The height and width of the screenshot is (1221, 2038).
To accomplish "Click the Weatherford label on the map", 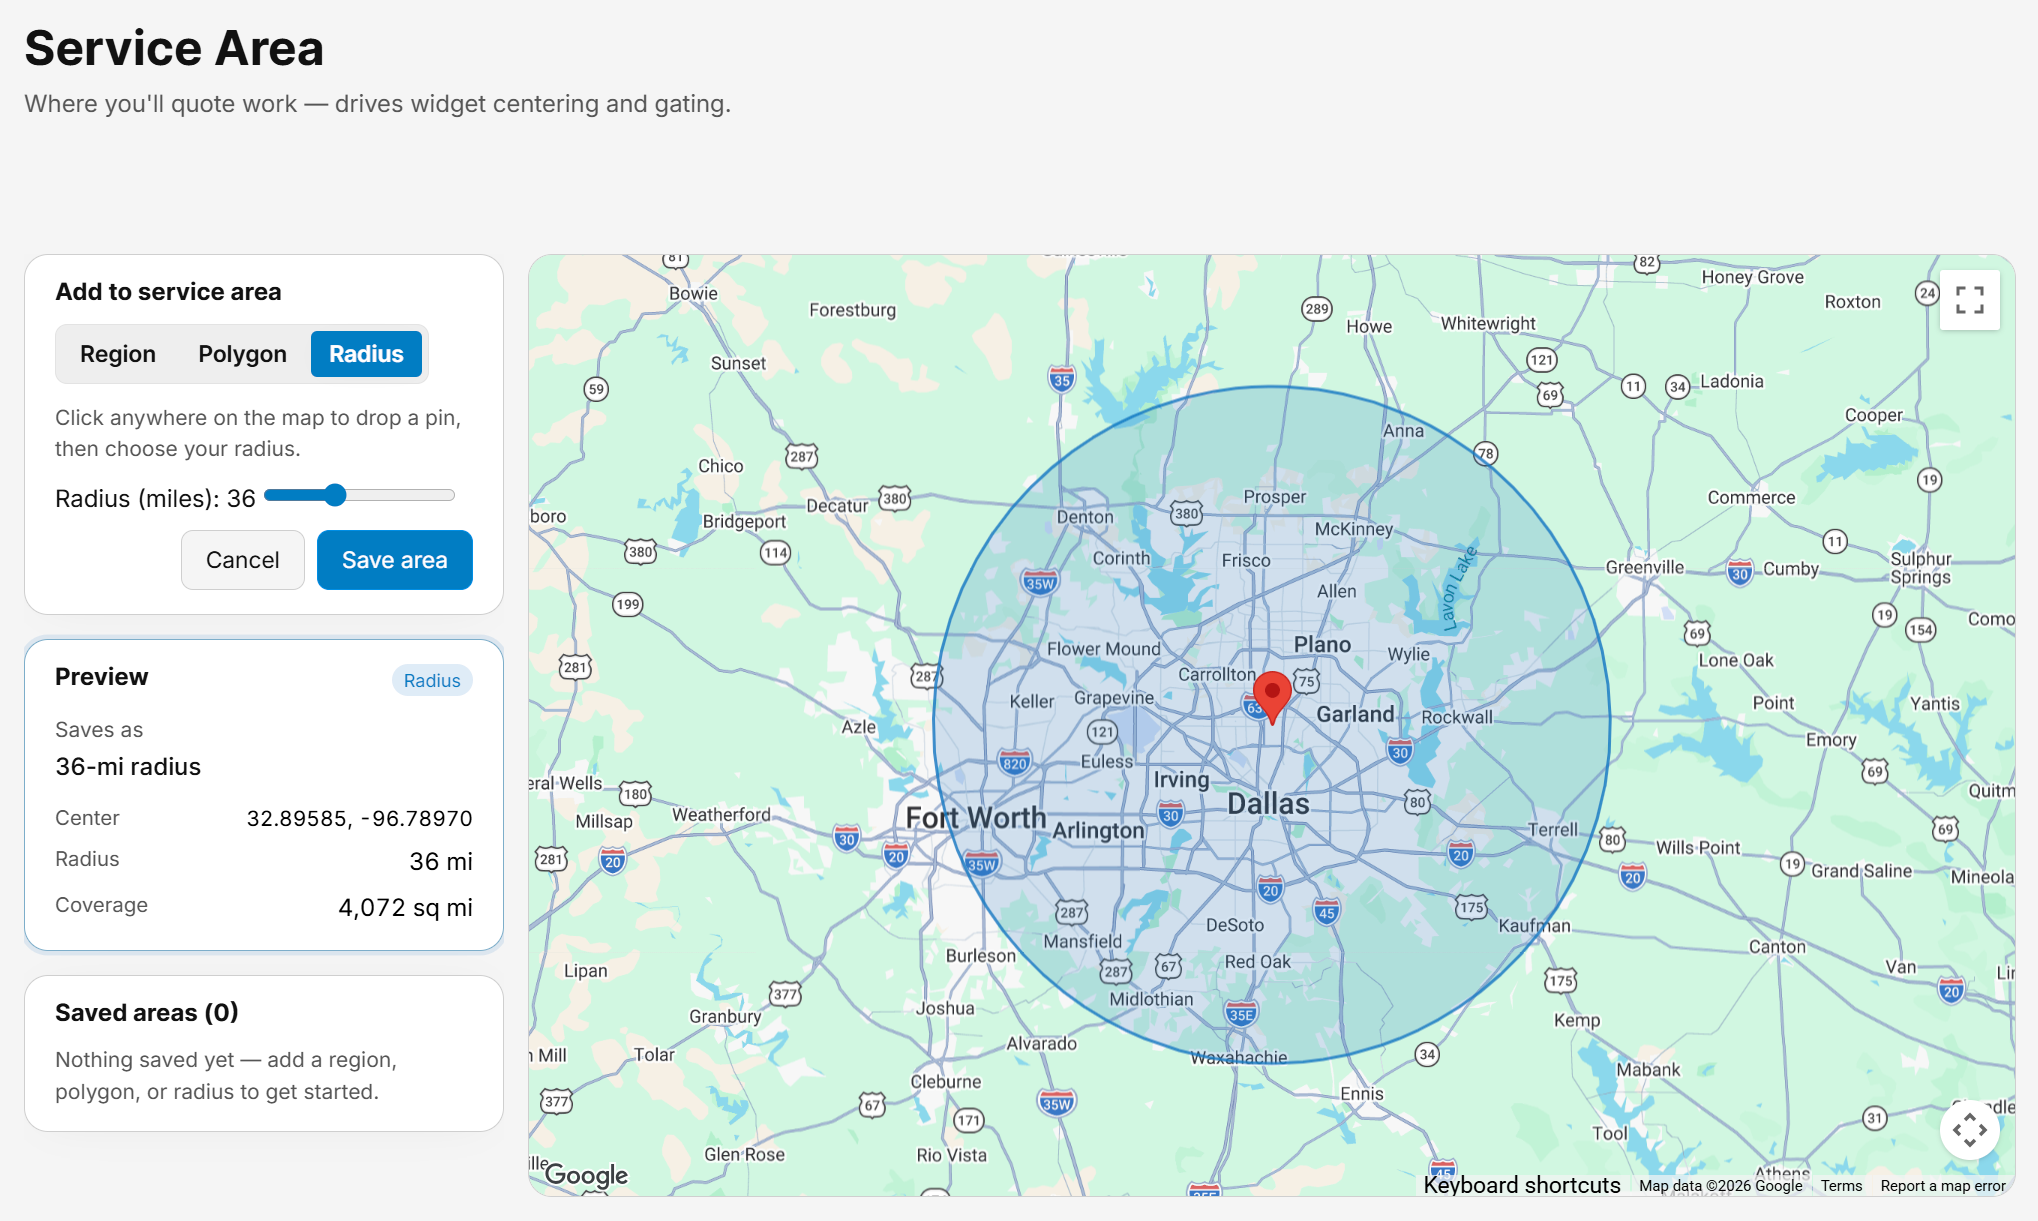I will pyautogui.click(x=721, y=815).
